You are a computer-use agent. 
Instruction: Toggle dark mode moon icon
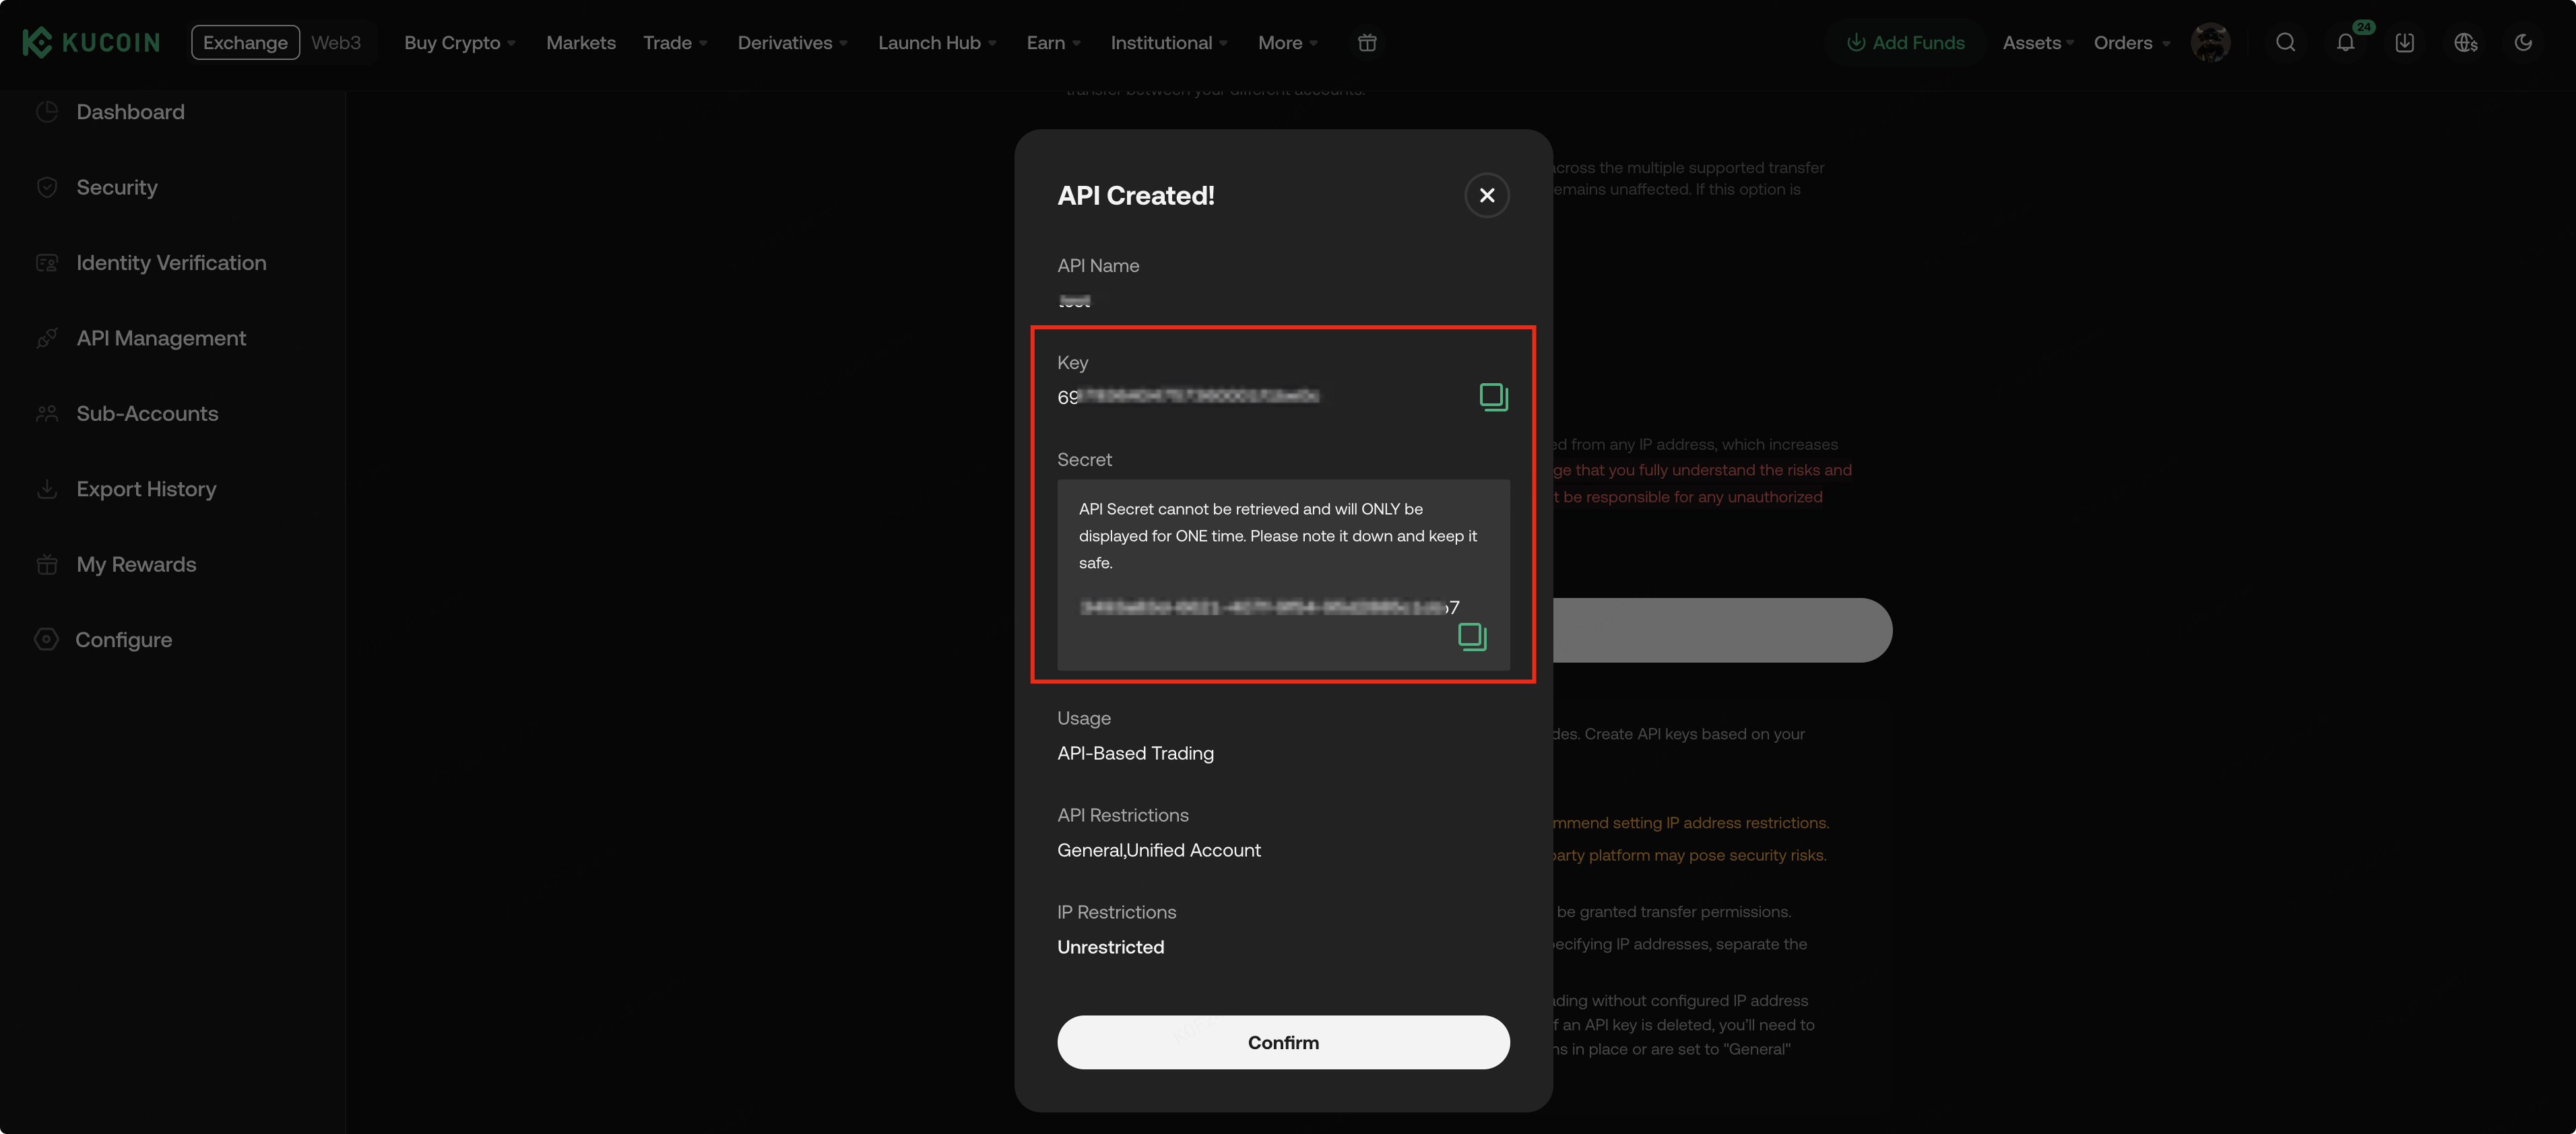pos(2523,42)
